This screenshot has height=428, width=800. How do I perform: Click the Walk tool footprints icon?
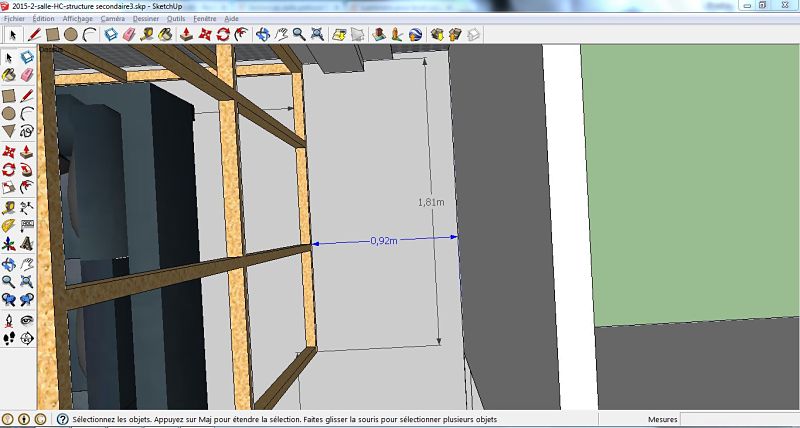[x=9, y=339]
